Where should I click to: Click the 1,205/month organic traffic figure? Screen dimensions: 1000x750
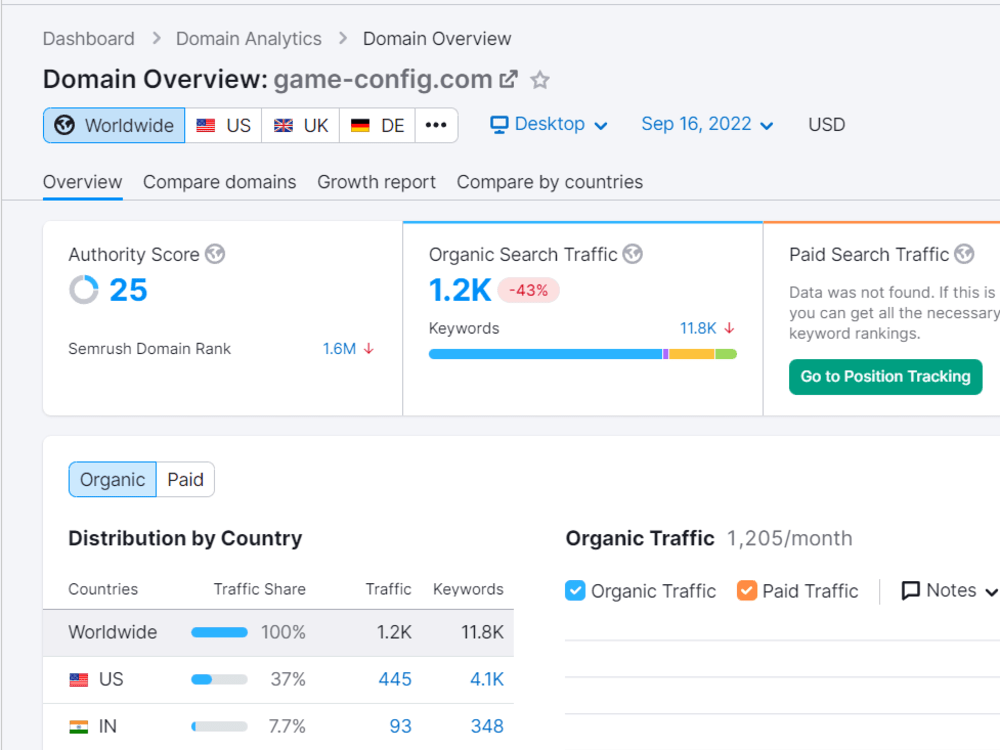click(790, 539)
